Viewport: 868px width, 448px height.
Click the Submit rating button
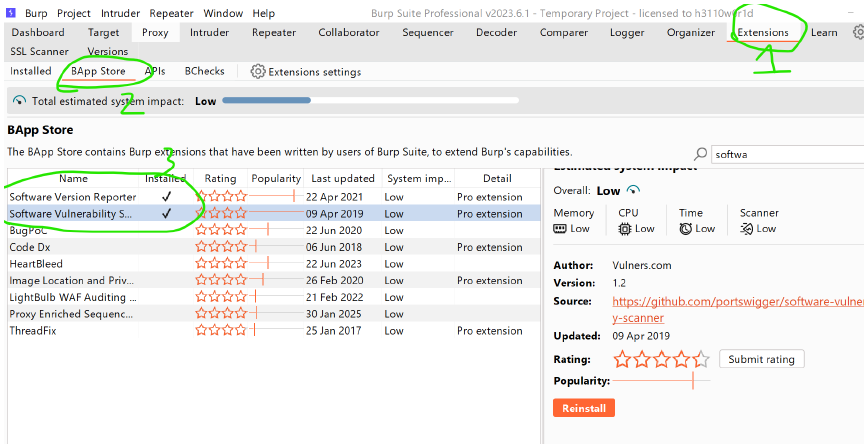pyautogui.click(x=761, y=359)
